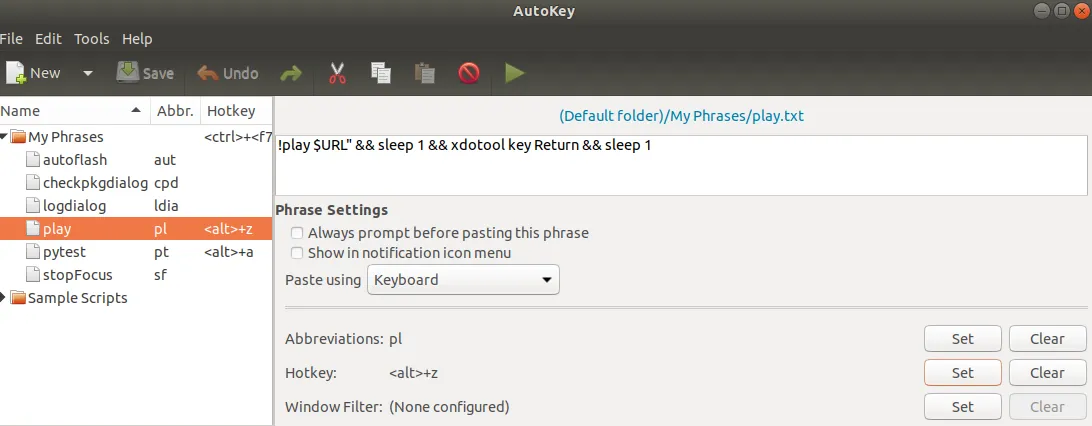Toggle Show in notification icon menu
This screenshot has height=426, width=1092.
(x=297, y=253)
